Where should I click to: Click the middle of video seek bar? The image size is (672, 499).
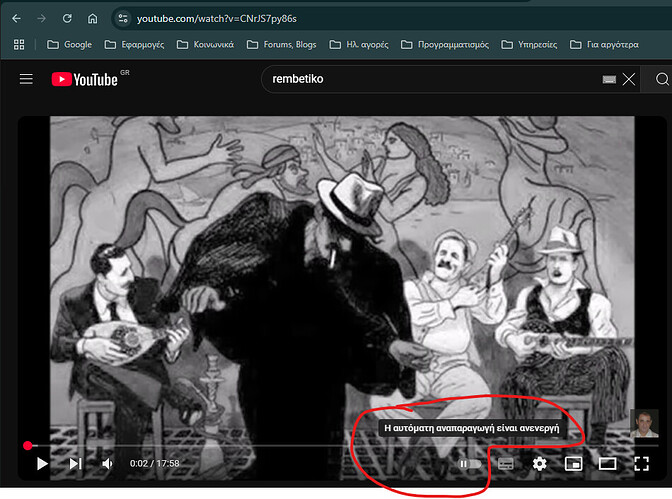341,445
